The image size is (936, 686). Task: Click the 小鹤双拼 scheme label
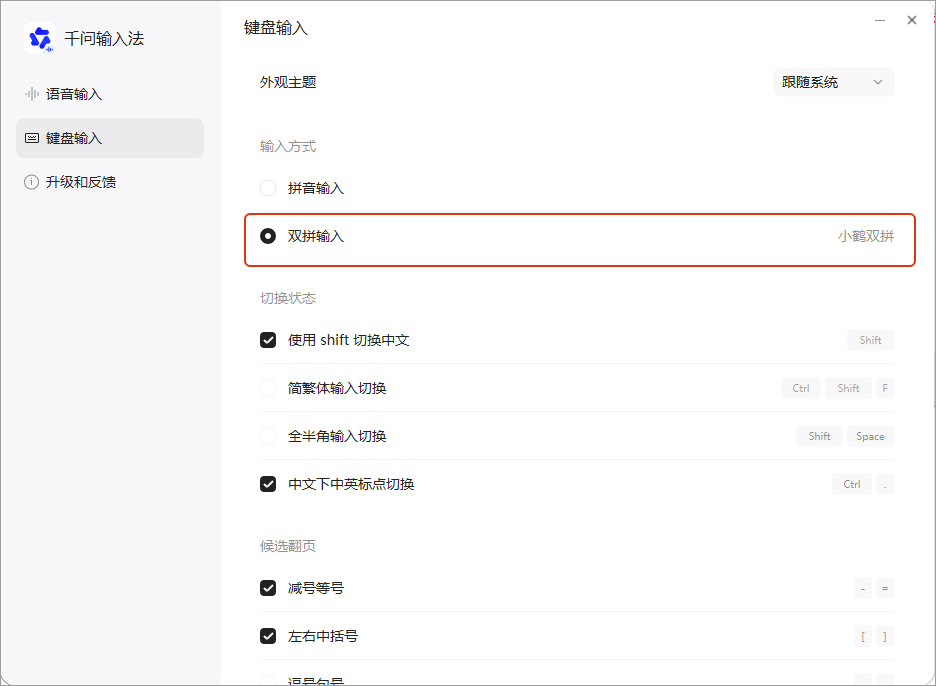866,236
